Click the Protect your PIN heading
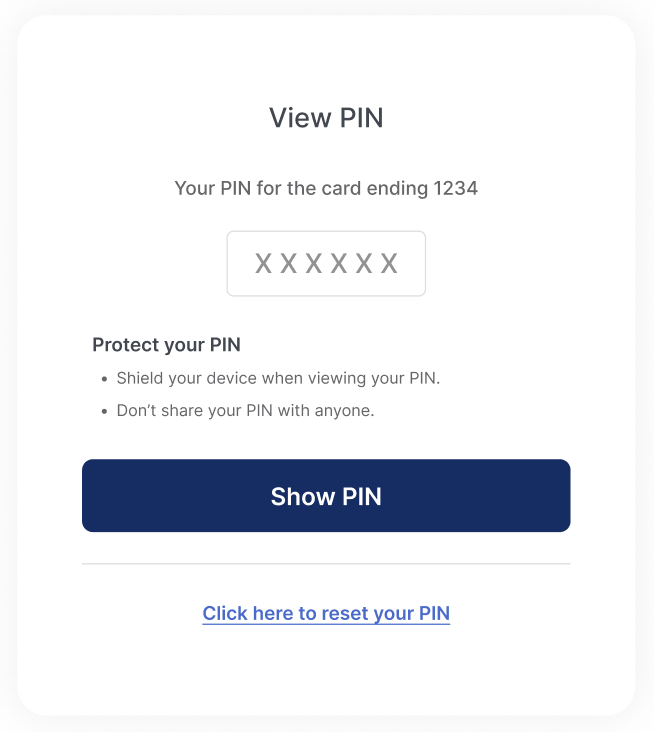Image resolution: width=654 pixels, height=732 pixels. (x=166, y=345)
